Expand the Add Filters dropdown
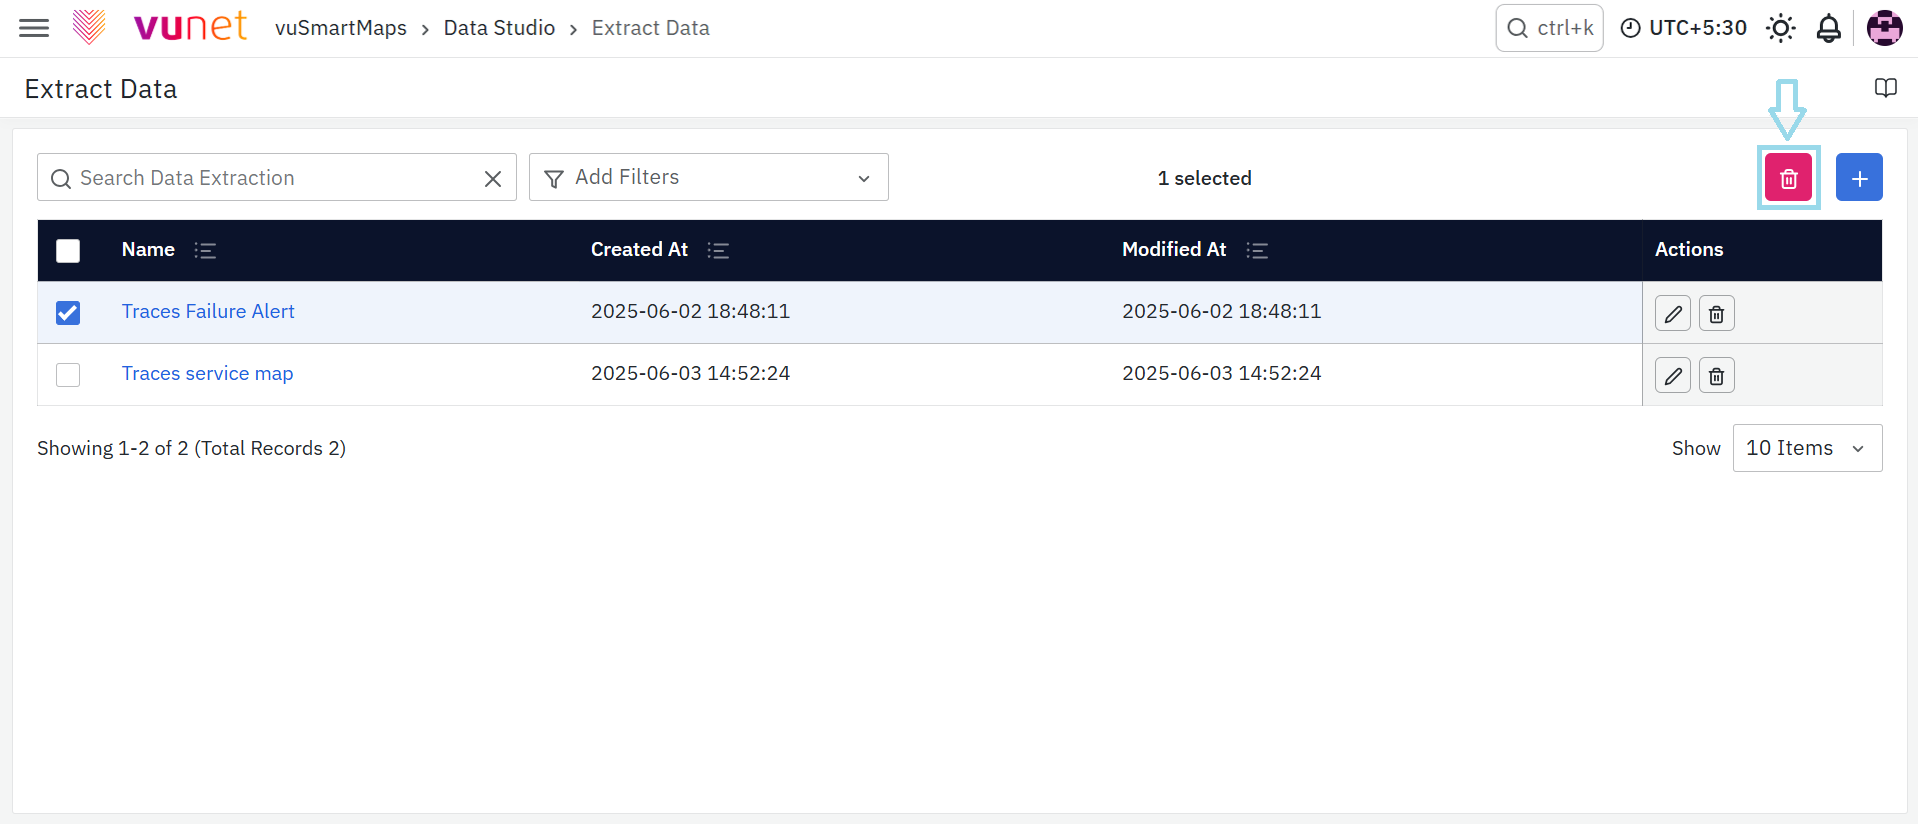This screenshot has height=824, width=1918. click(x=708, y=178)
